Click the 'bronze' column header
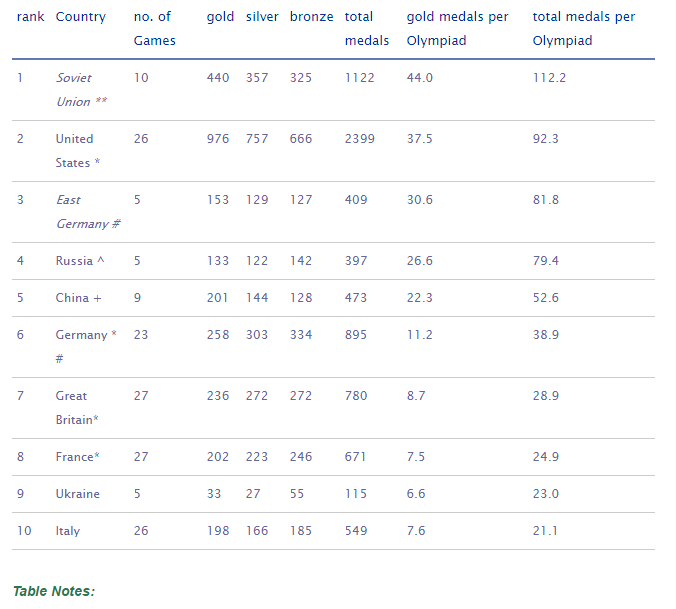 click(311, 17)
